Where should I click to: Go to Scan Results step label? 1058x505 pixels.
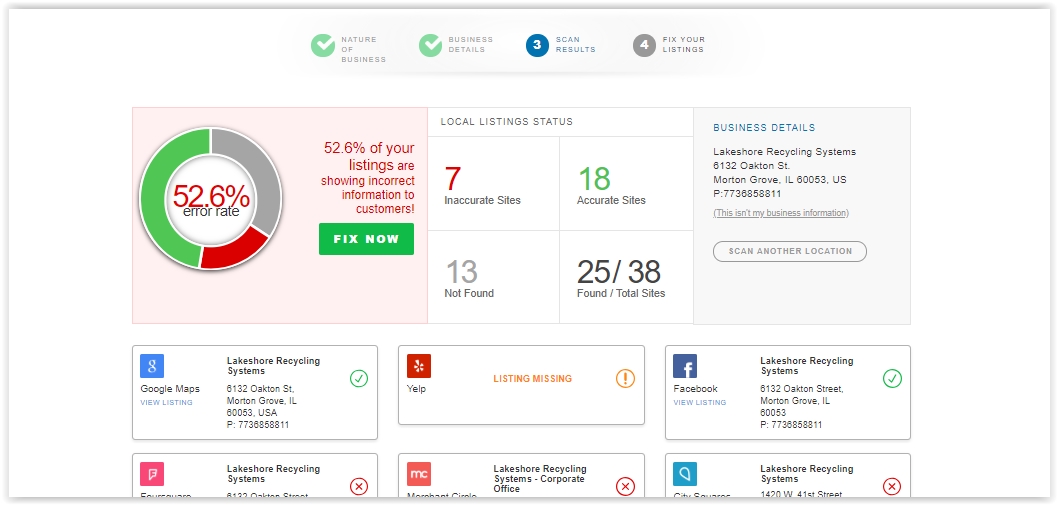576,45
